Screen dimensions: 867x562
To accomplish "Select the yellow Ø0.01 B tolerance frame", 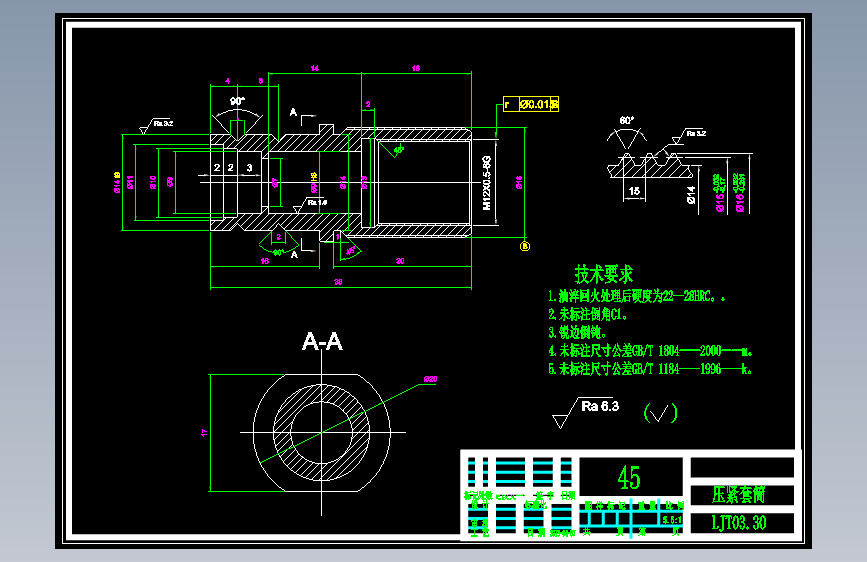I will point(531,104).
